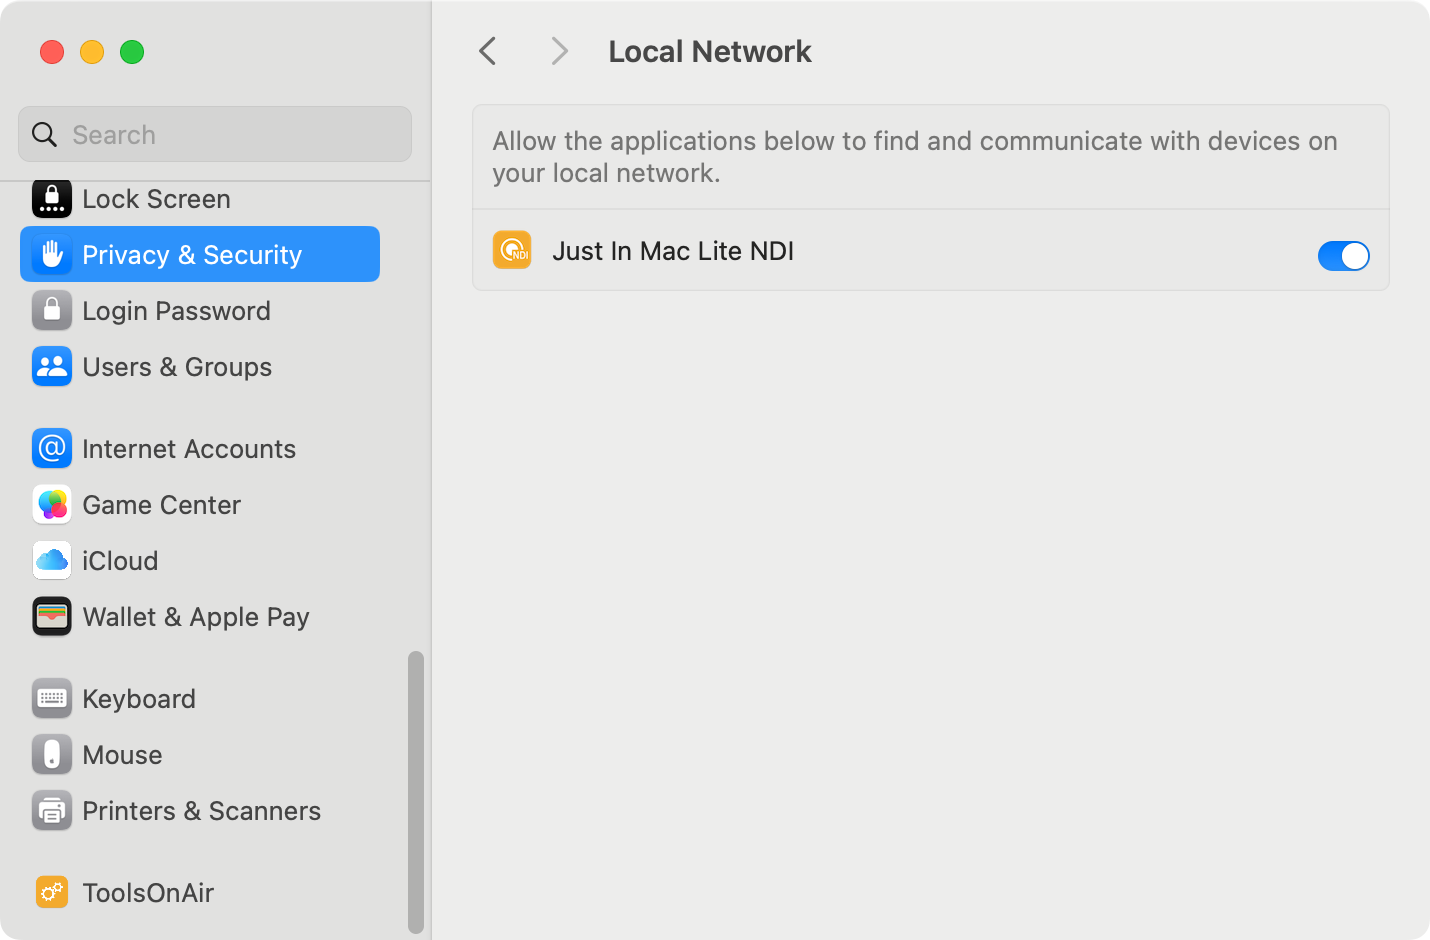The width and height of the screenshot is (1430, 940).
Task: Click the iCloud cloud icon
Action: pyautogui.click(x=52, y=561)
